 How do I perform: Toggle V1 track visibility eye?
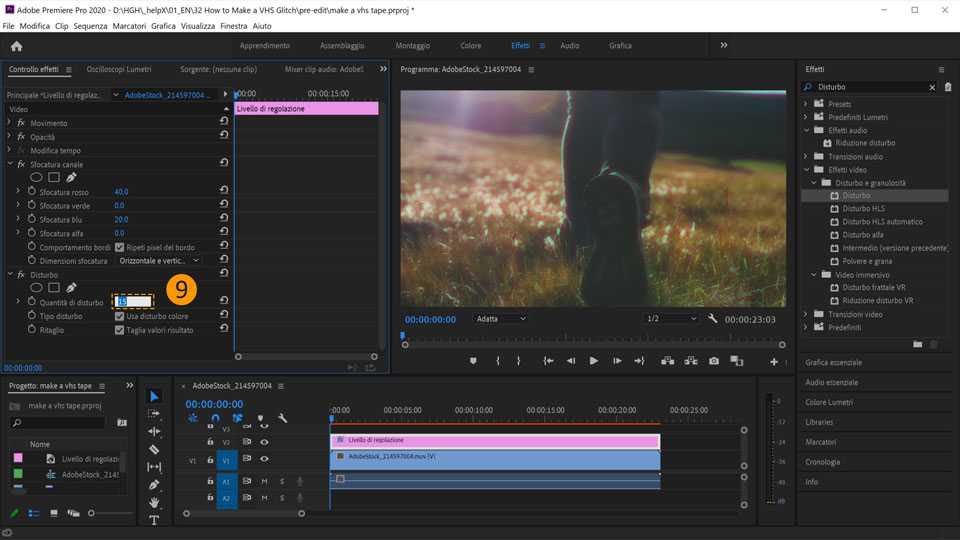coord(264,459)
